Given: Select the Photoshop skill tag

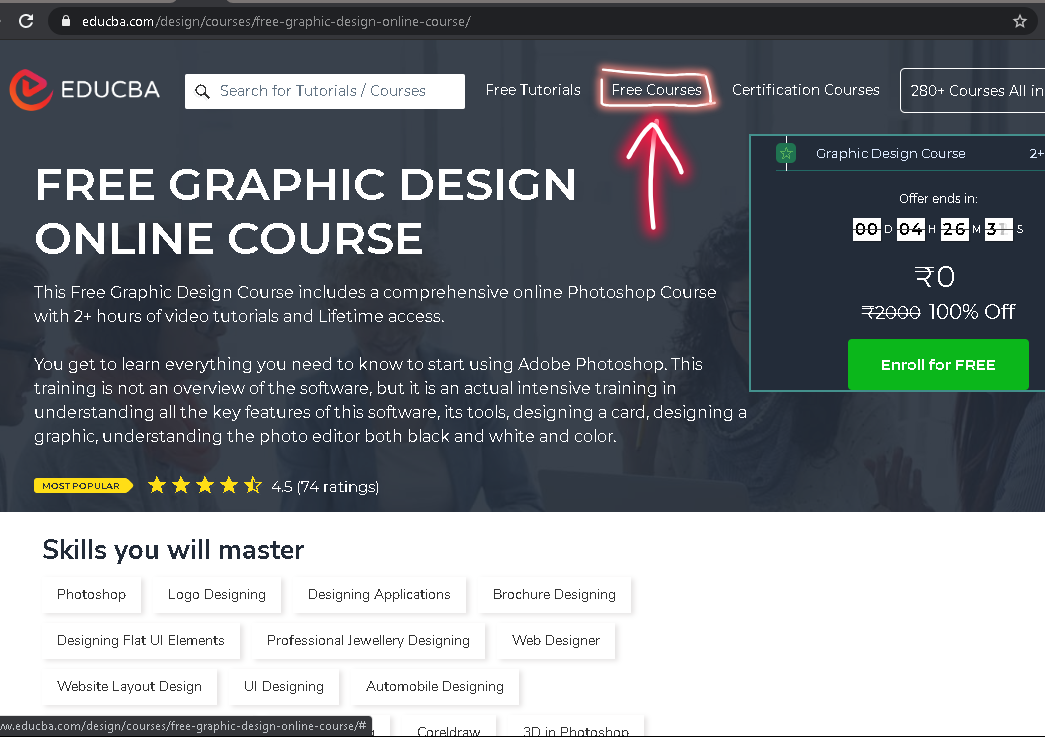Looking at the screenshot, I should point(92,594).
